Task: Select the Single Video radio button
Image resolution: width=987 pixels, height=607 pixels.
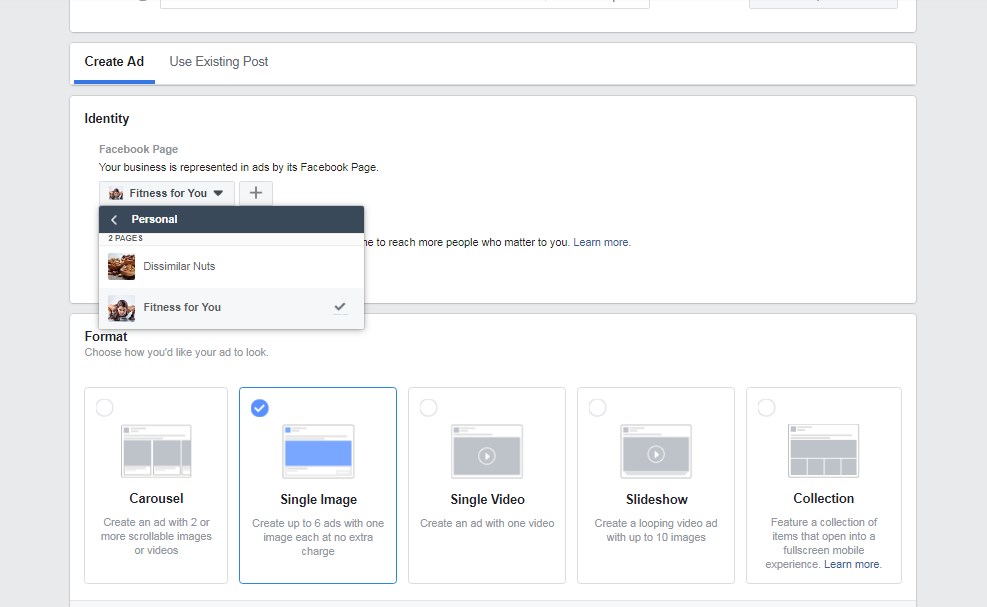Action: pyautogui.click(x=428, y=407)
